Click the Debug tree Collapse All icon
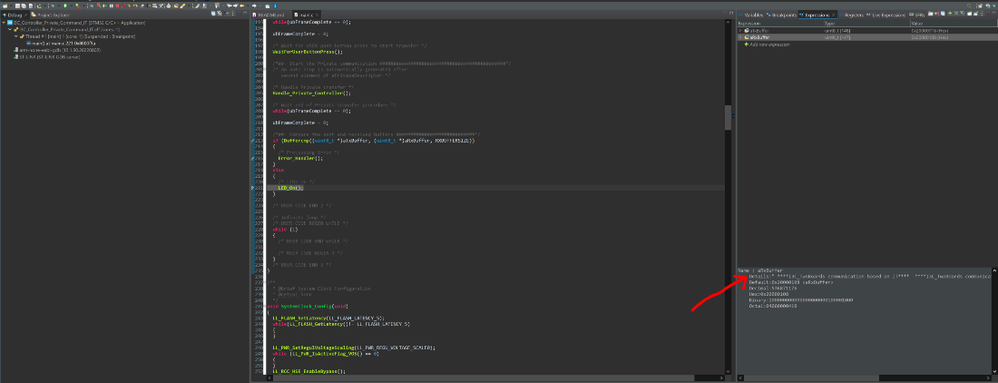 coord(213,13)
